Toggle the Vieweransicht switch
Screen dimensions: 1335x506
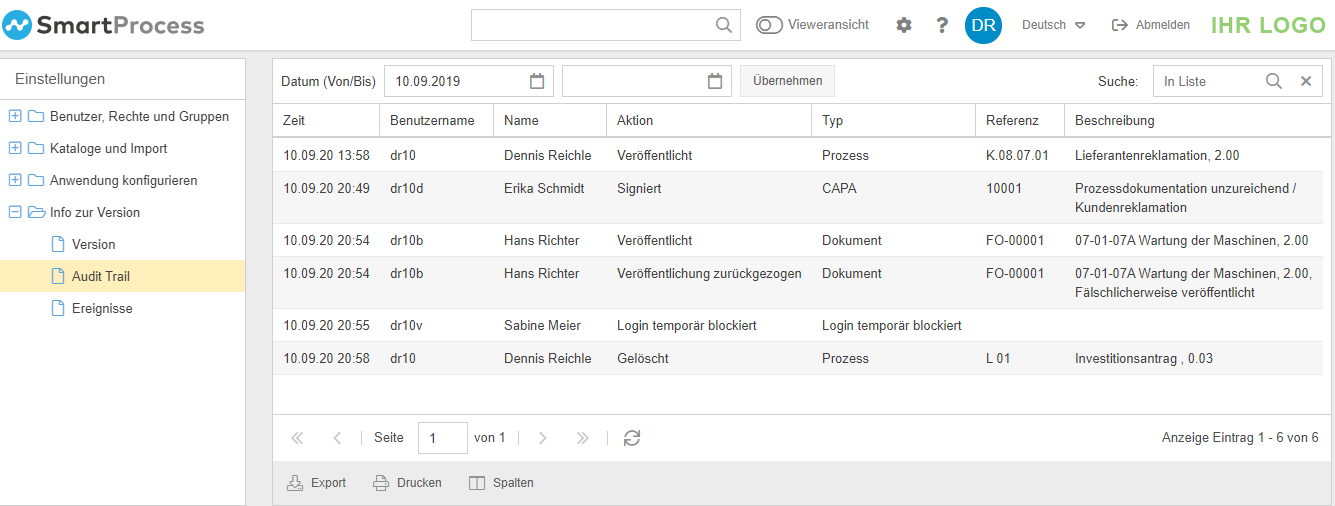pos(769,25)
